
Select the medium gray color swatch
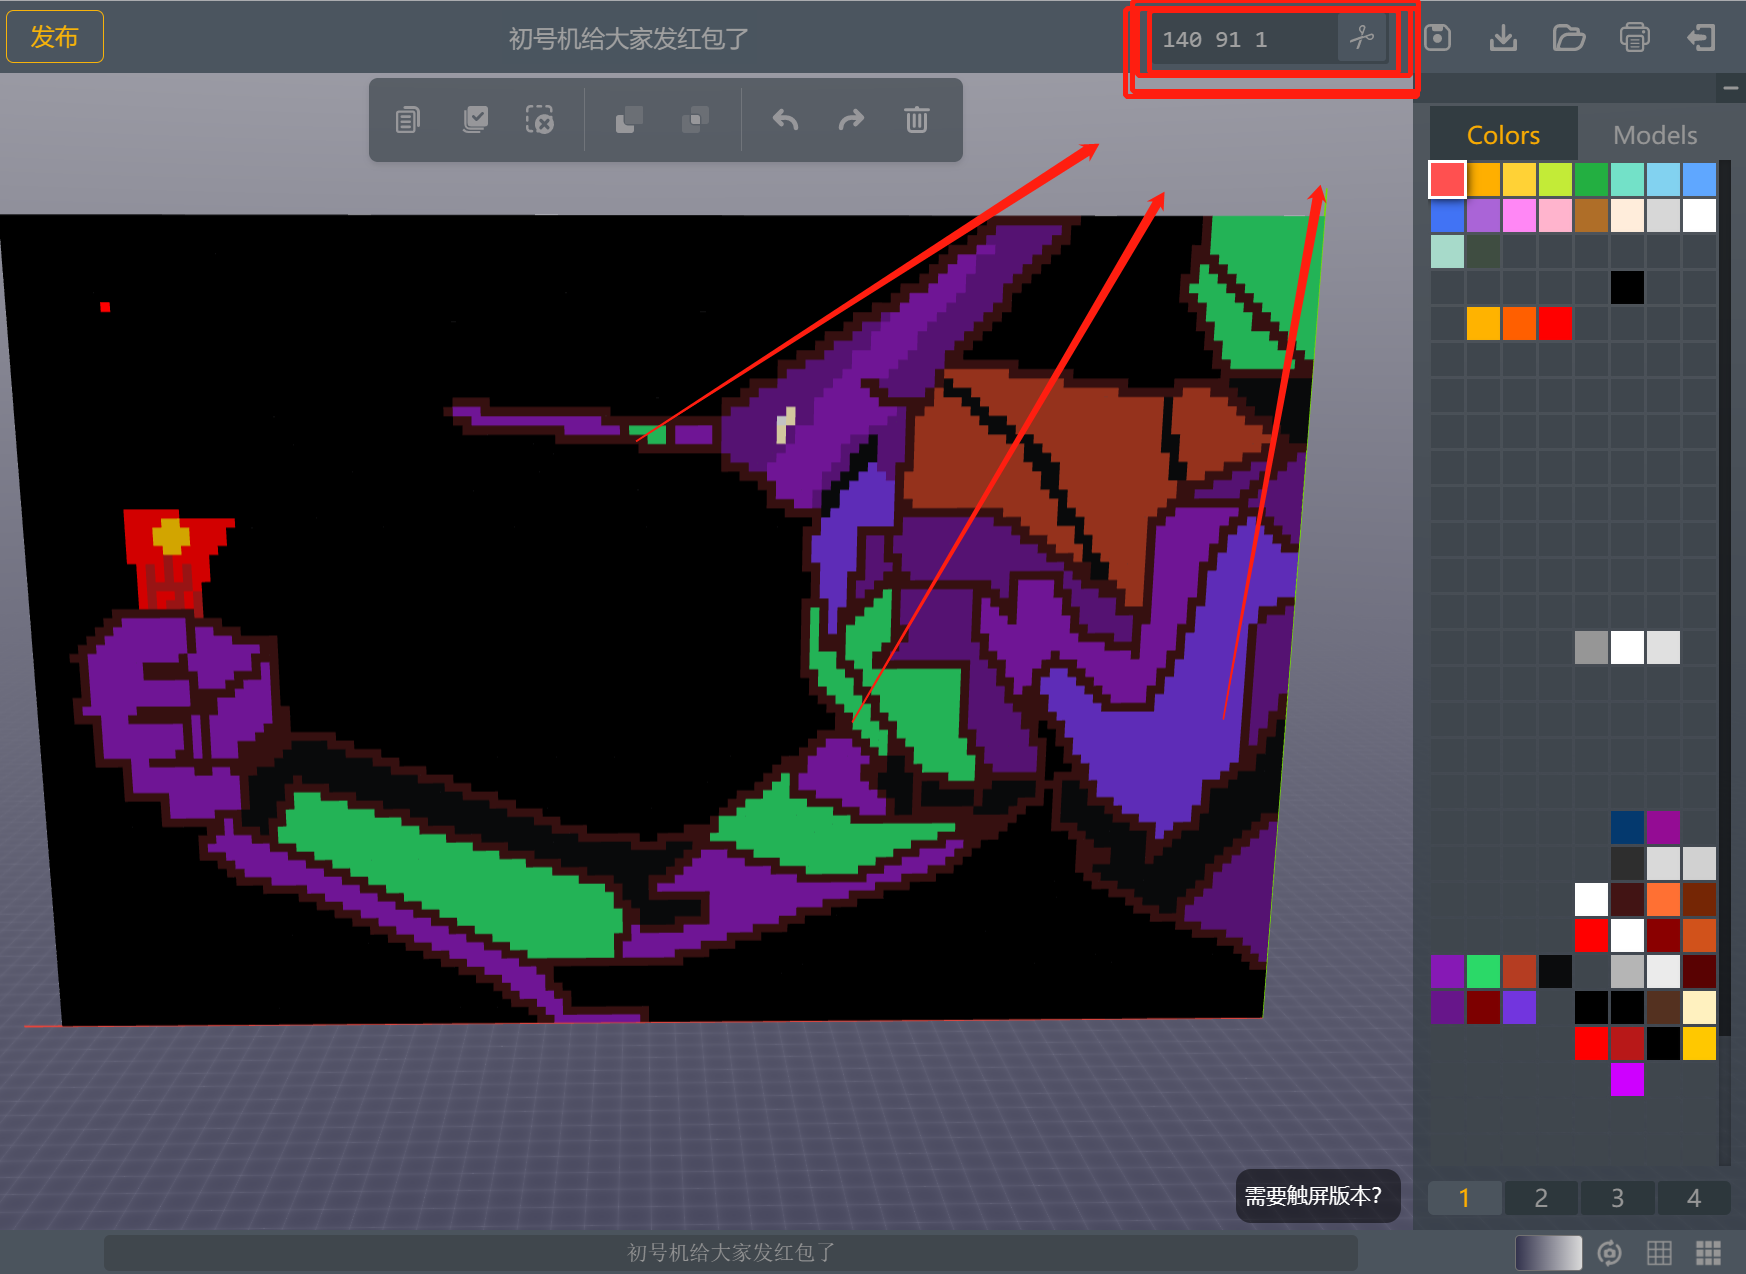click(1591, 648)
